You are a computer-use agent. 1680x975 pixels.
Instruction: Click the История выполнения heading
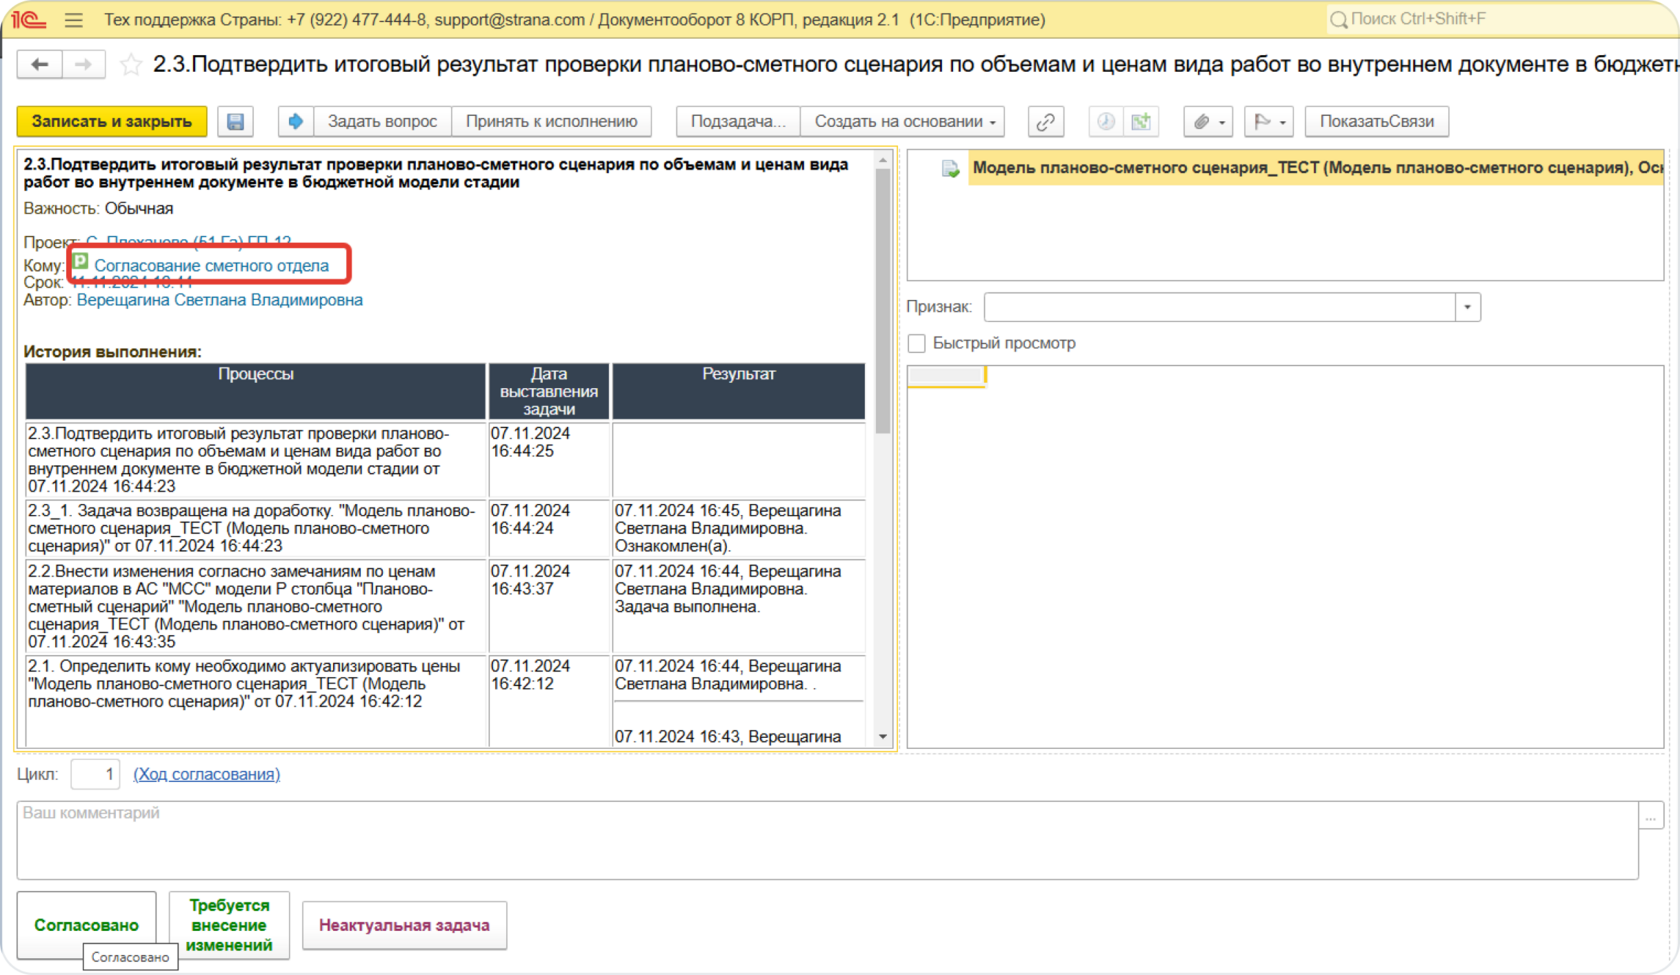112,352
